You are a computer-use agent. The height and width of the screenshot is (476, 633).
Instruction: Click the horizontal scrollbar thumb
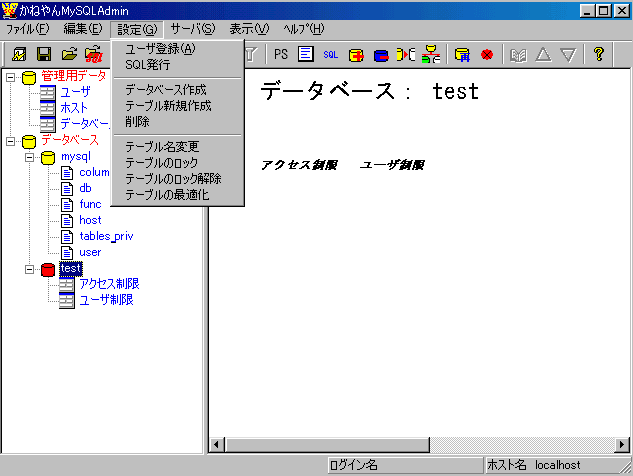327,445
